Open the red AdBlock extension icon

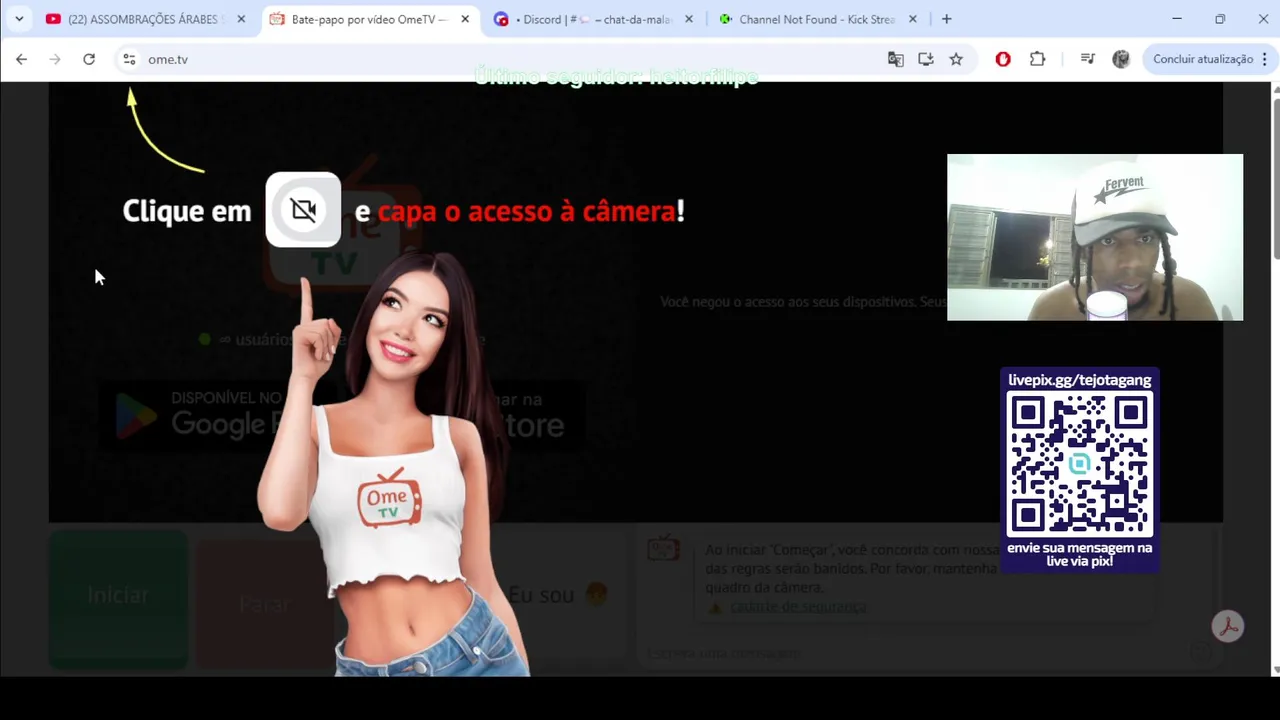[1003, 59]
